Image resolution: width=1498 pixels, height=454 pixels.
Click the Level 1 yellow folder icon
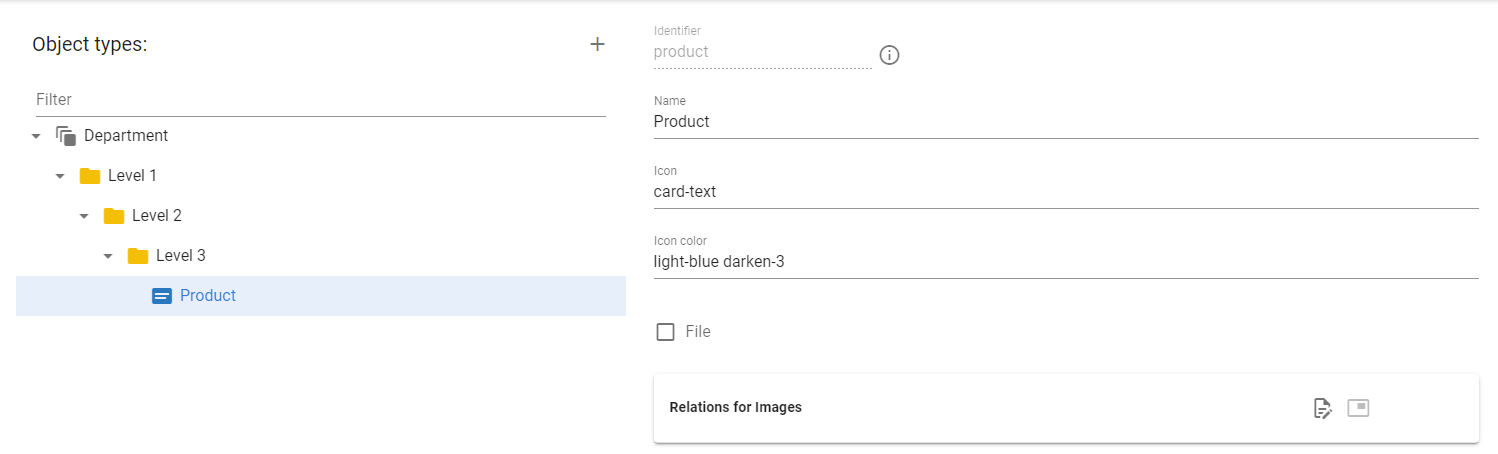click(90, 176)
